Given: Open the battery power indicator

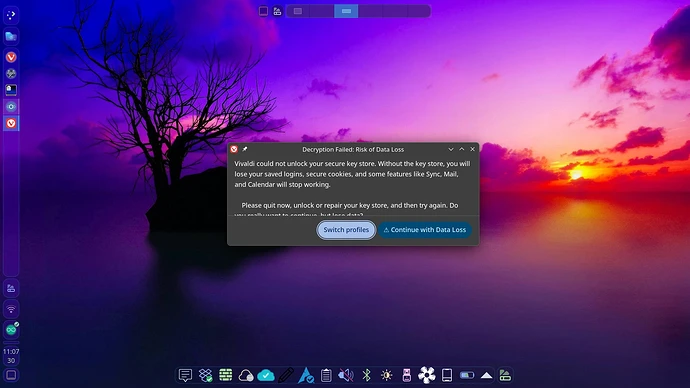Looking at the screenshot, I should click(x=467, y=375).
